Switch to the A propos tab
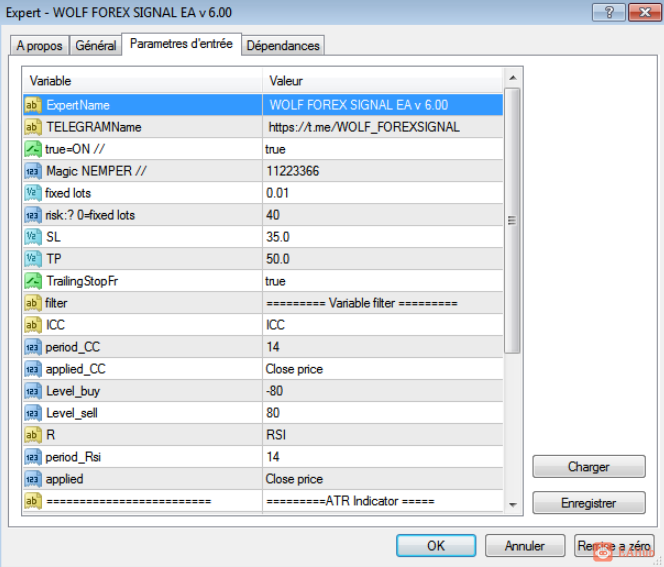The height and width of the screenshot is (567, 664). pyautogui.click(x=39, y=45)
